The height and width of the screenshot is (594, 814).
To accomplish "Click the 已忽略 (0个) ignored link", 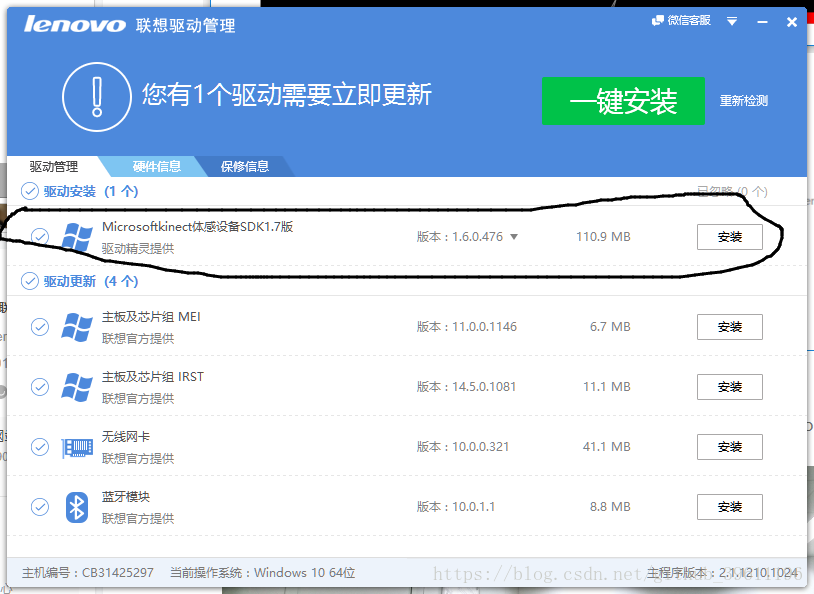I will (732, 191).
